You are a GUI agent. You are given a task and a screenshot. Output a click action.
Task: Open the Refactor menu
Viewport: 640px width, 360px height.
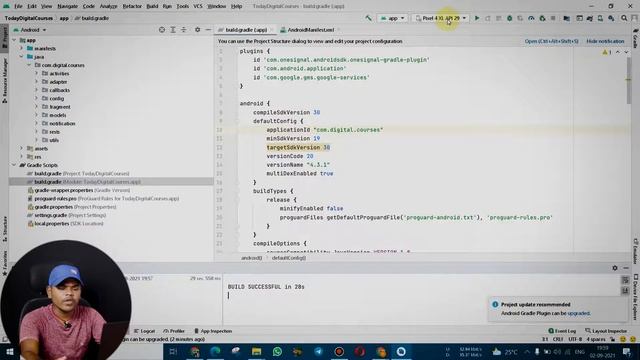click(132, 6)
